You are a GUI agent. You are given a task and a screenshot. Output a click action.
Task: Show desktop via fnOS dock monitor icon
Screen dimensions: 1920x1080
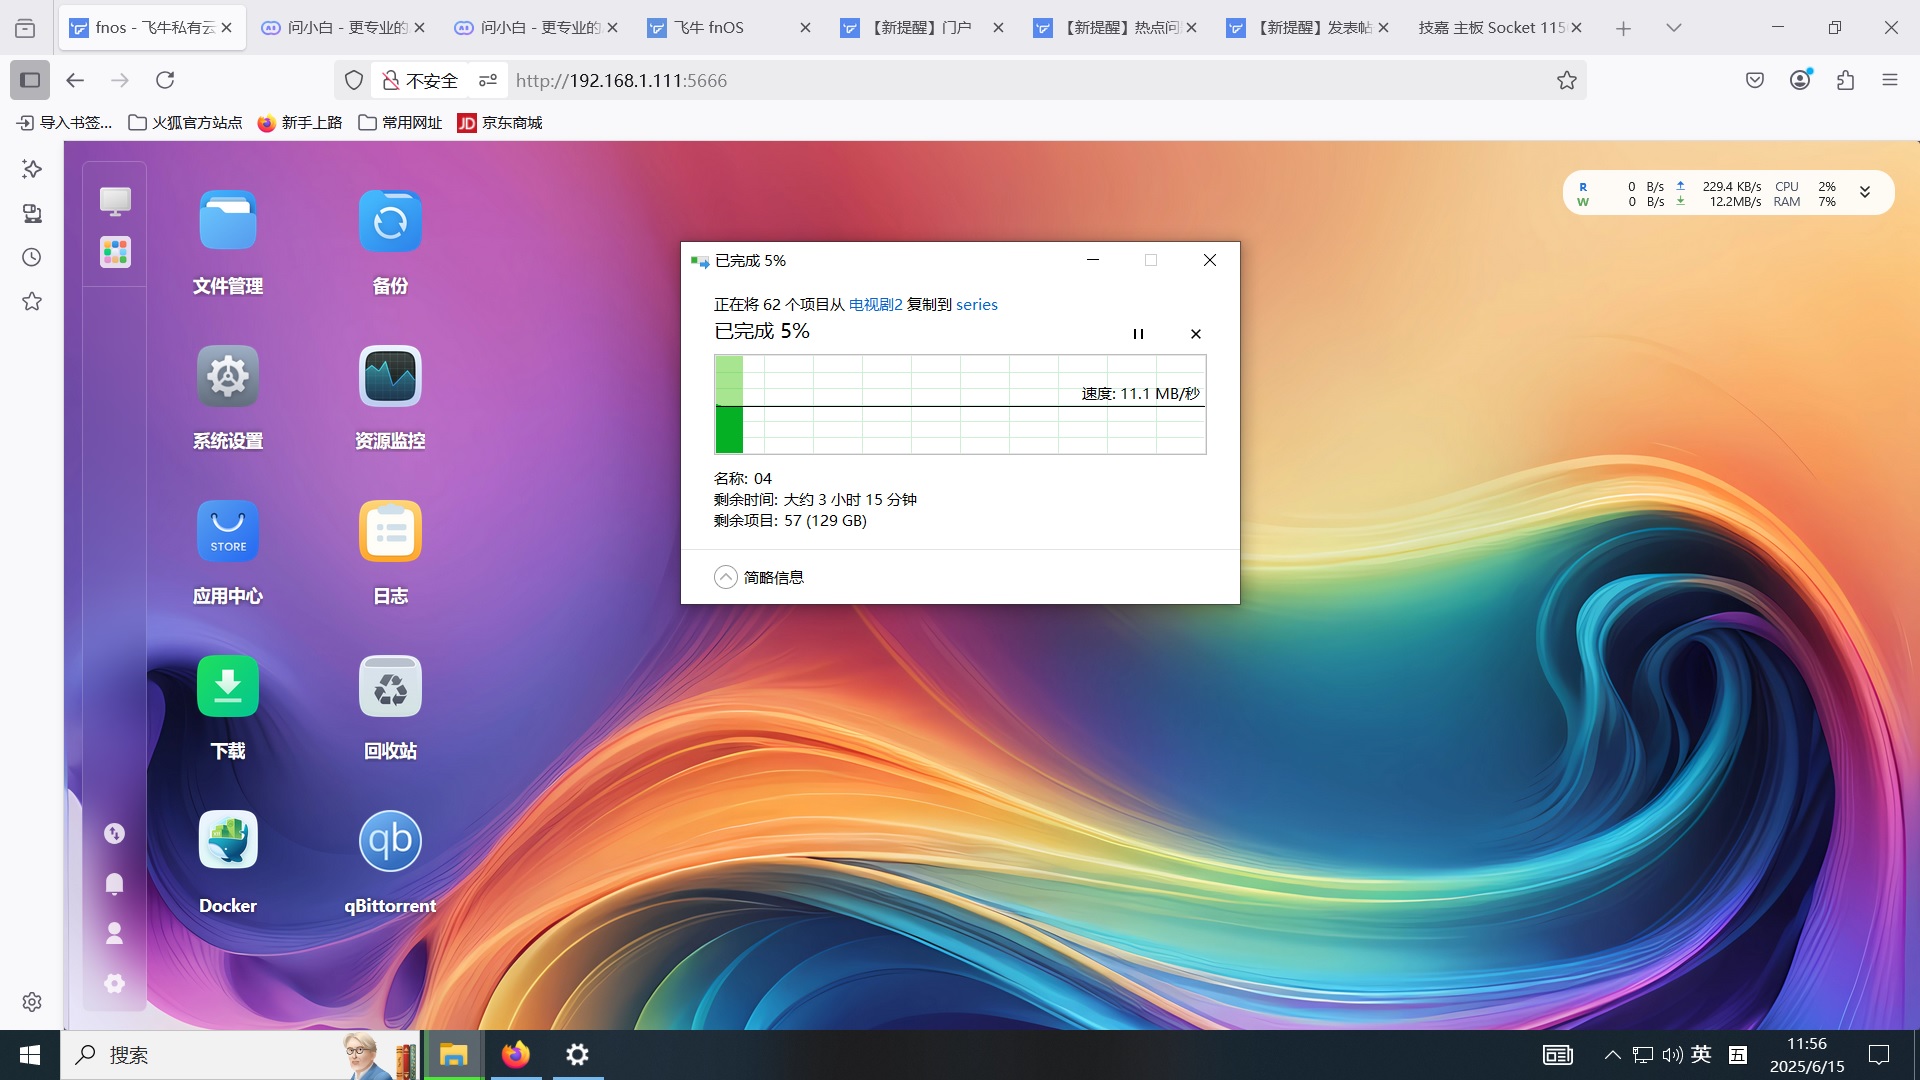[x=115, y=201]
